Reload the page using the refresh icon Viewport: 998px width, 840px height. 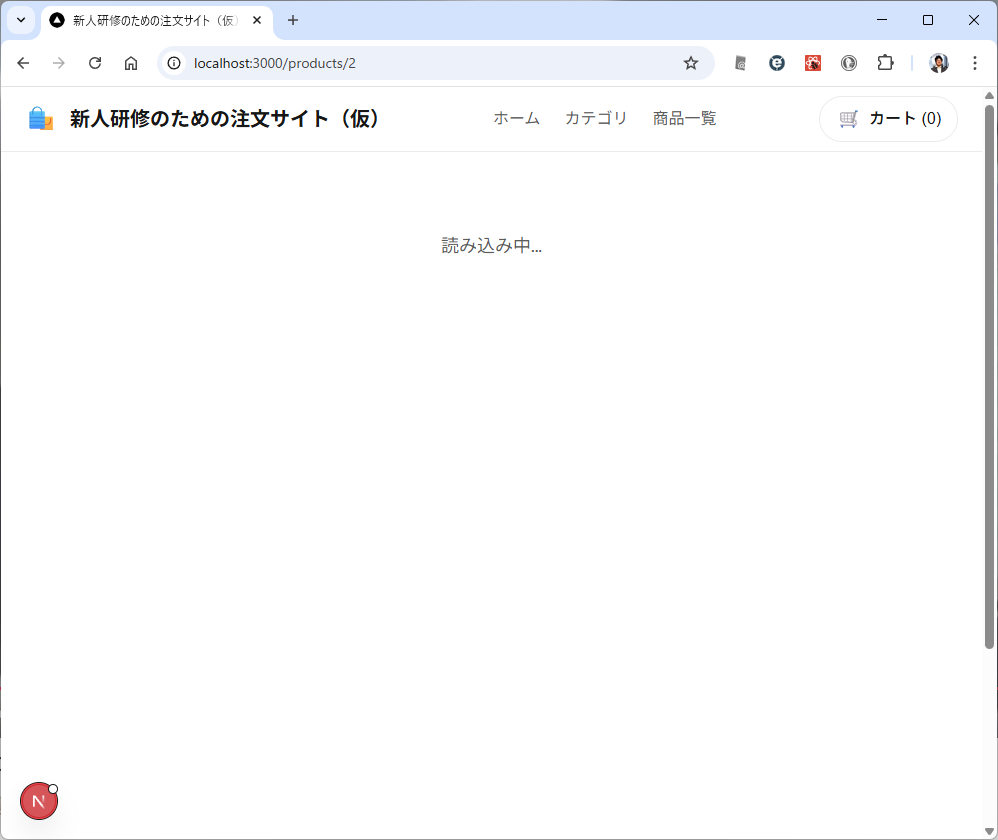pos(95,63)
